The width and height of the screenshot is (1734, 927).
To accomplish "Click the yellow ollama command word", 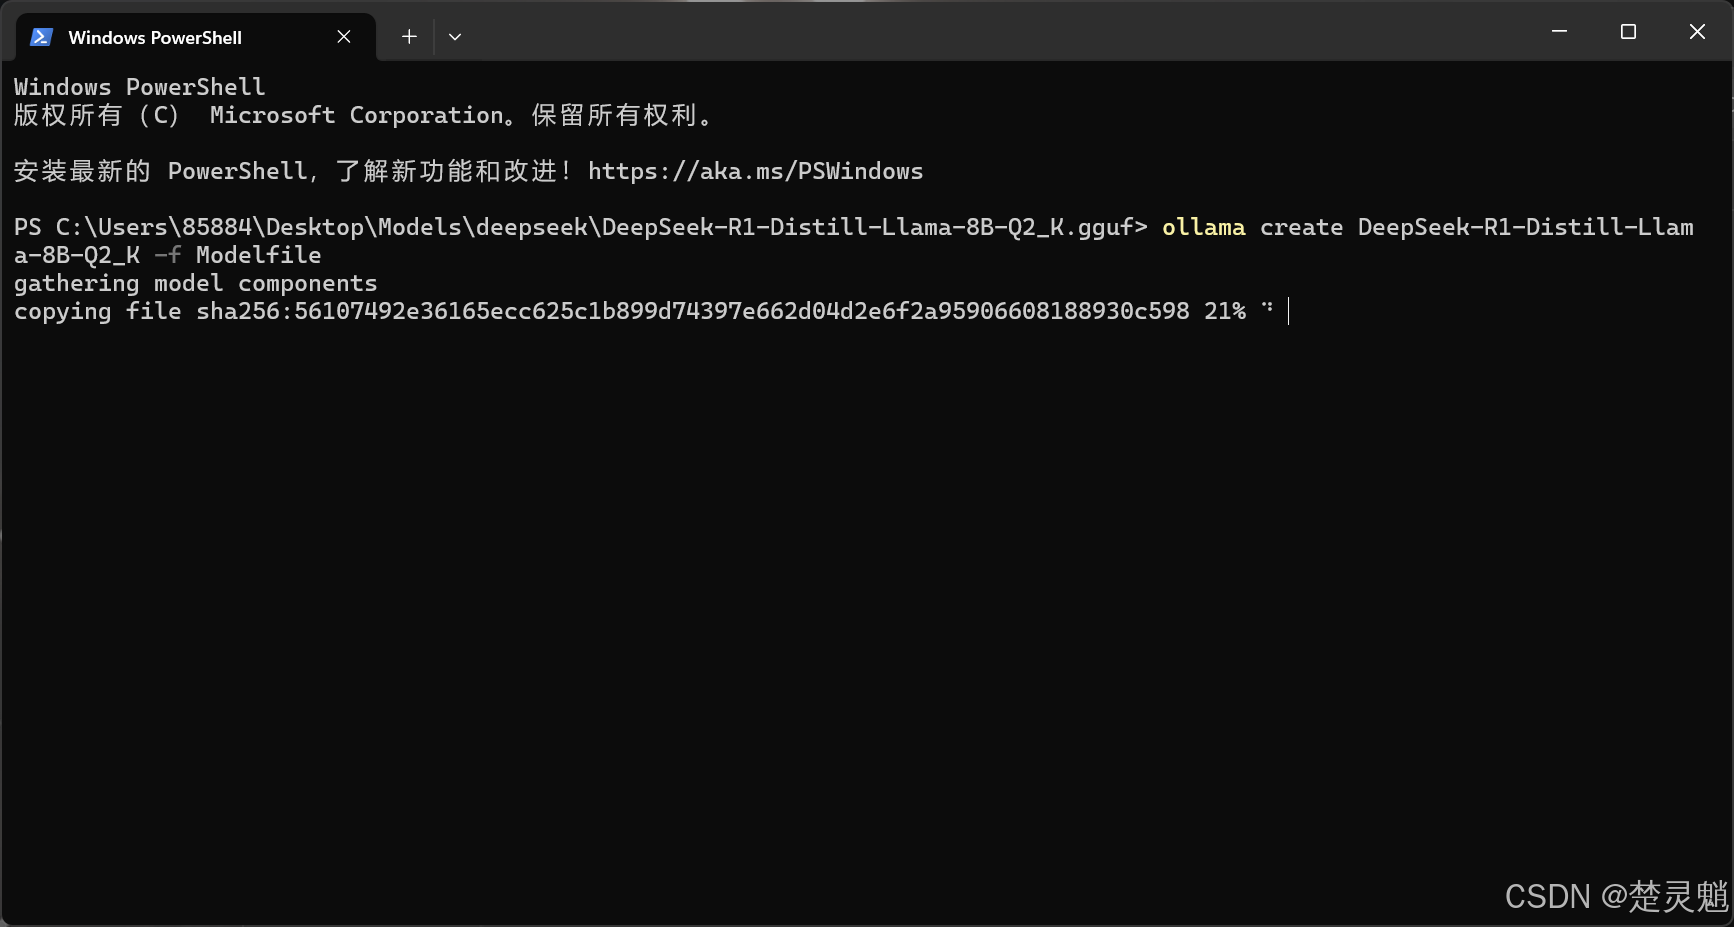I will coord(1203,227).
